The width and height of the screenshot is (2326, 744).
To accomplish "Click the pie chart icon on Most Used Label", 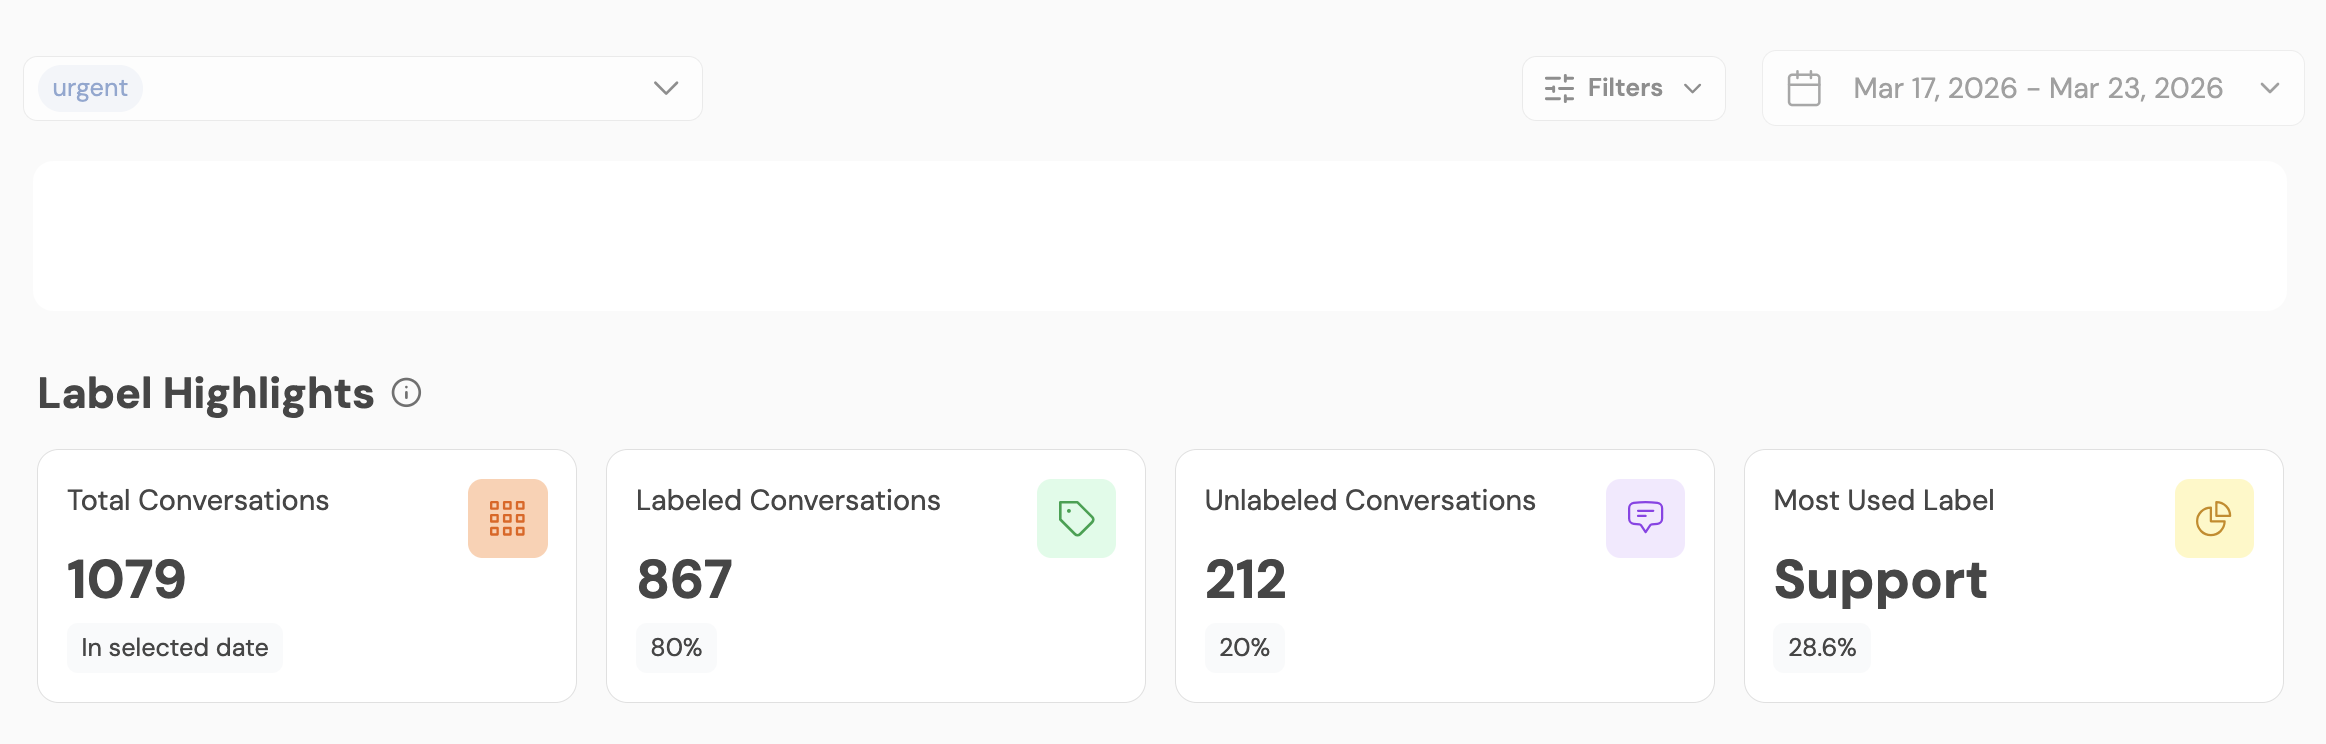I will (x=2214, y=517).
